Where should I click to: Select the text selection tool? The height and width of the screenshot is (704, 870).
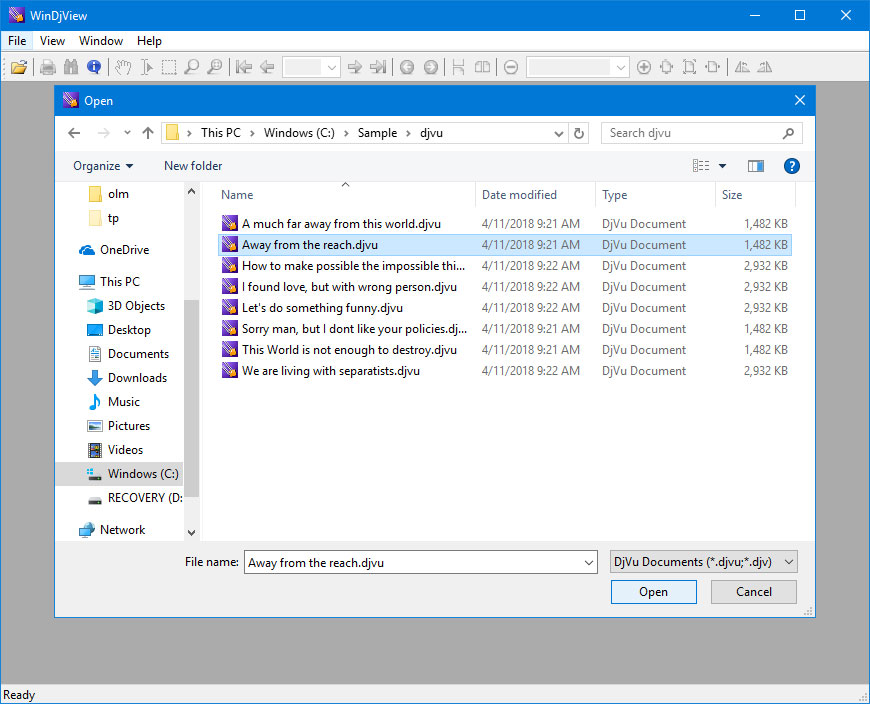(x=146, y=68)
